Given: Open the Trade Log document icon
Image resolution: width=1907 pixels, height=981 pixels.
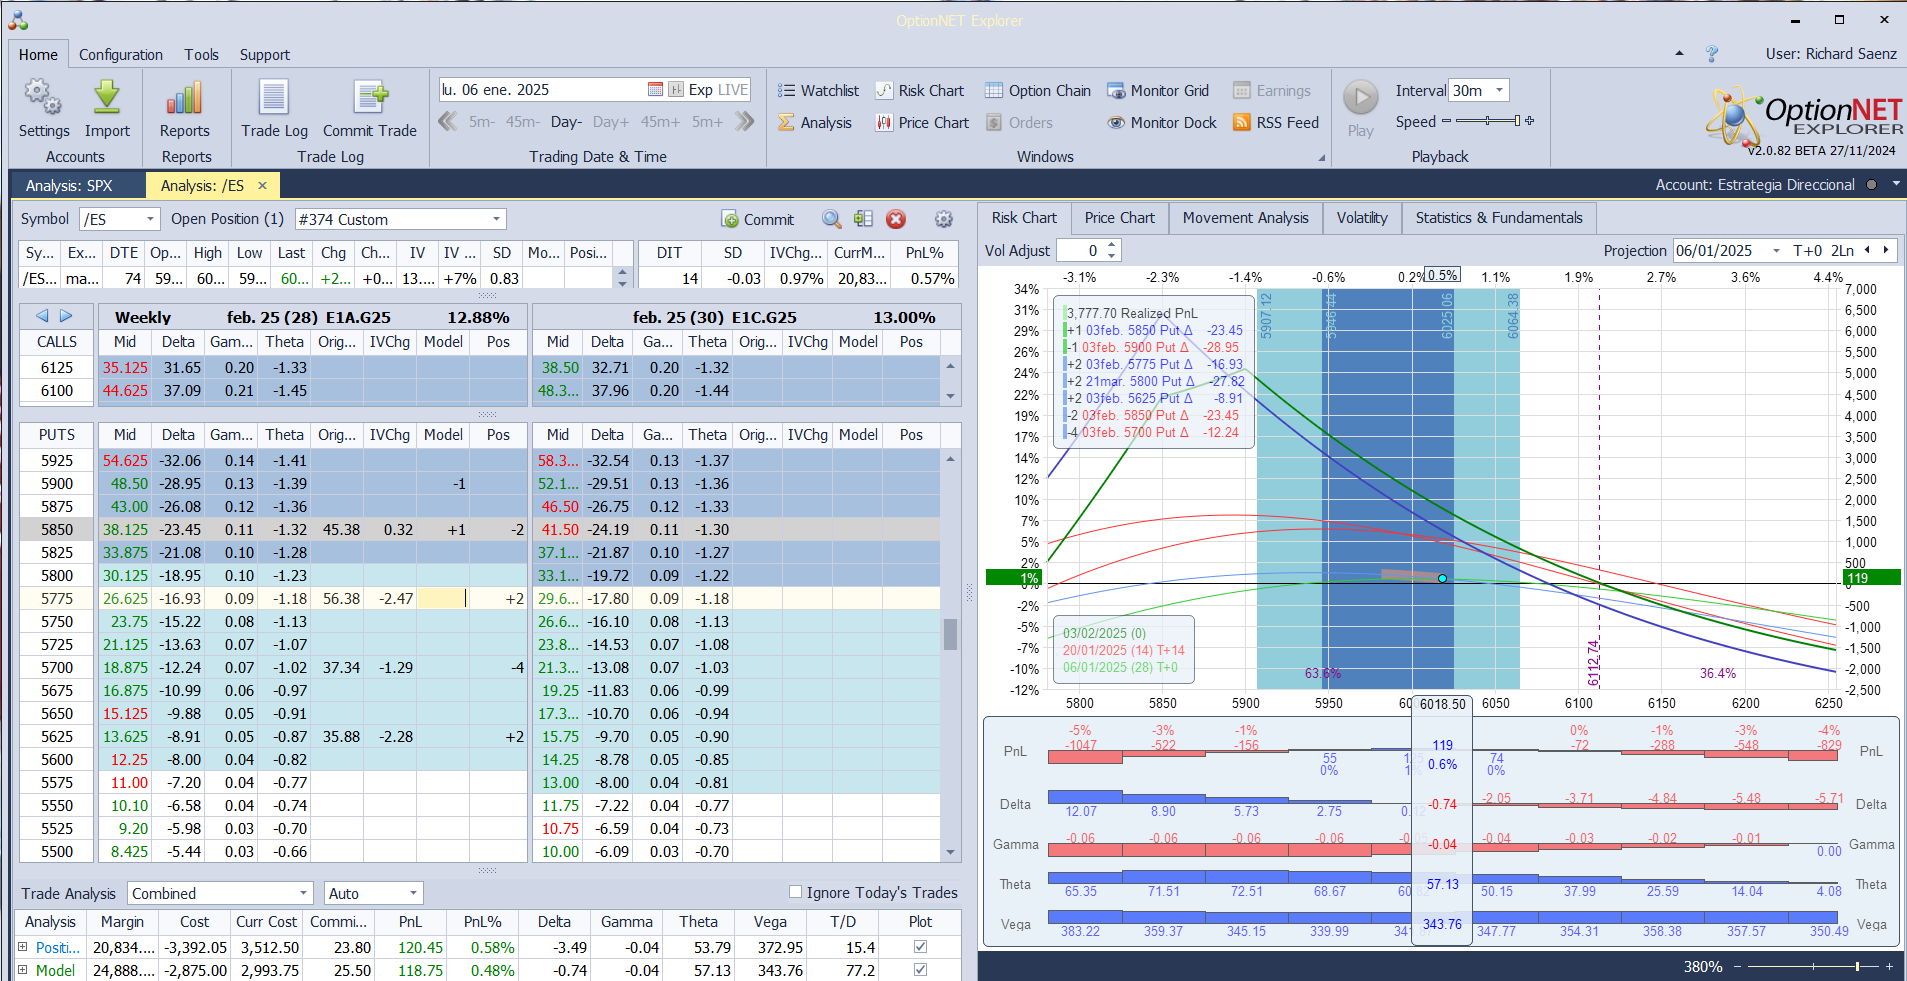Looking at the screenshot, I should [274, 98].
